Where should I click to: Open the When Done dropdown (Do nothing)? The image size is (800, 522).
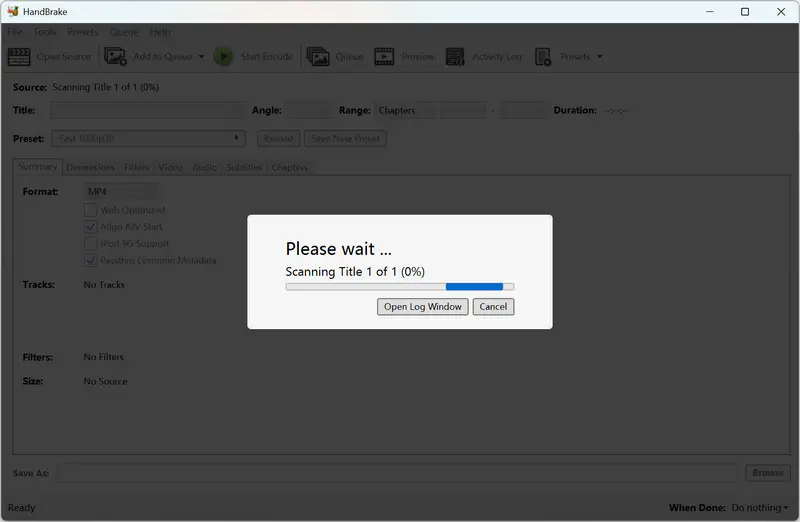tap(760, 508)
